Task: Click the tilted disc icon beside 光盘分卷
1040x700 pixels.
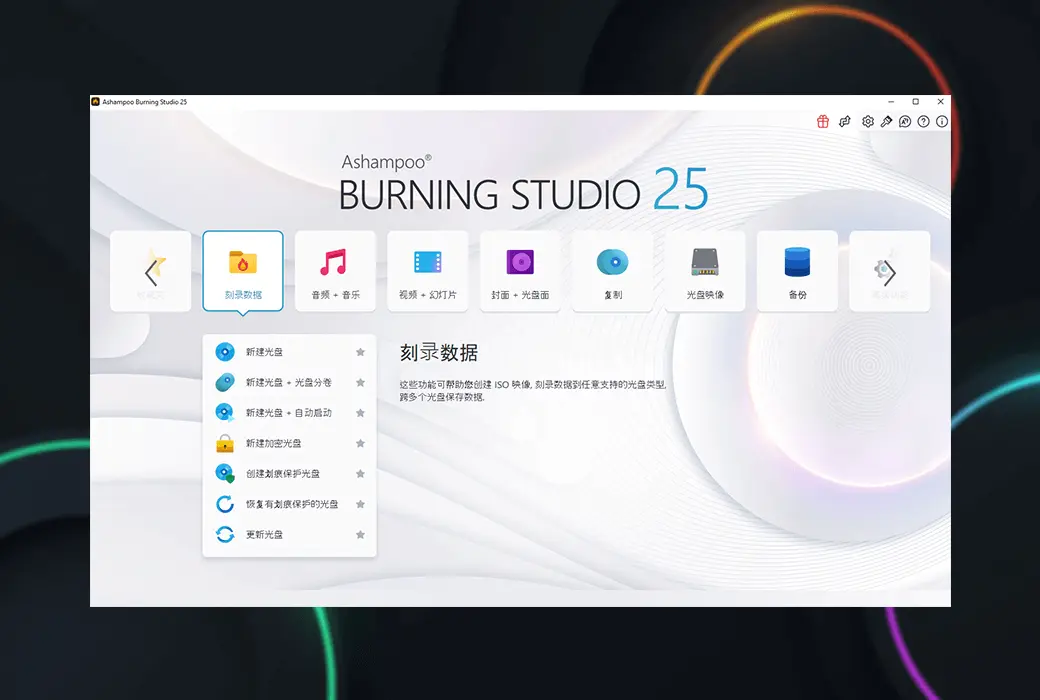Action: pyautogui.click(x=225, y=382)
